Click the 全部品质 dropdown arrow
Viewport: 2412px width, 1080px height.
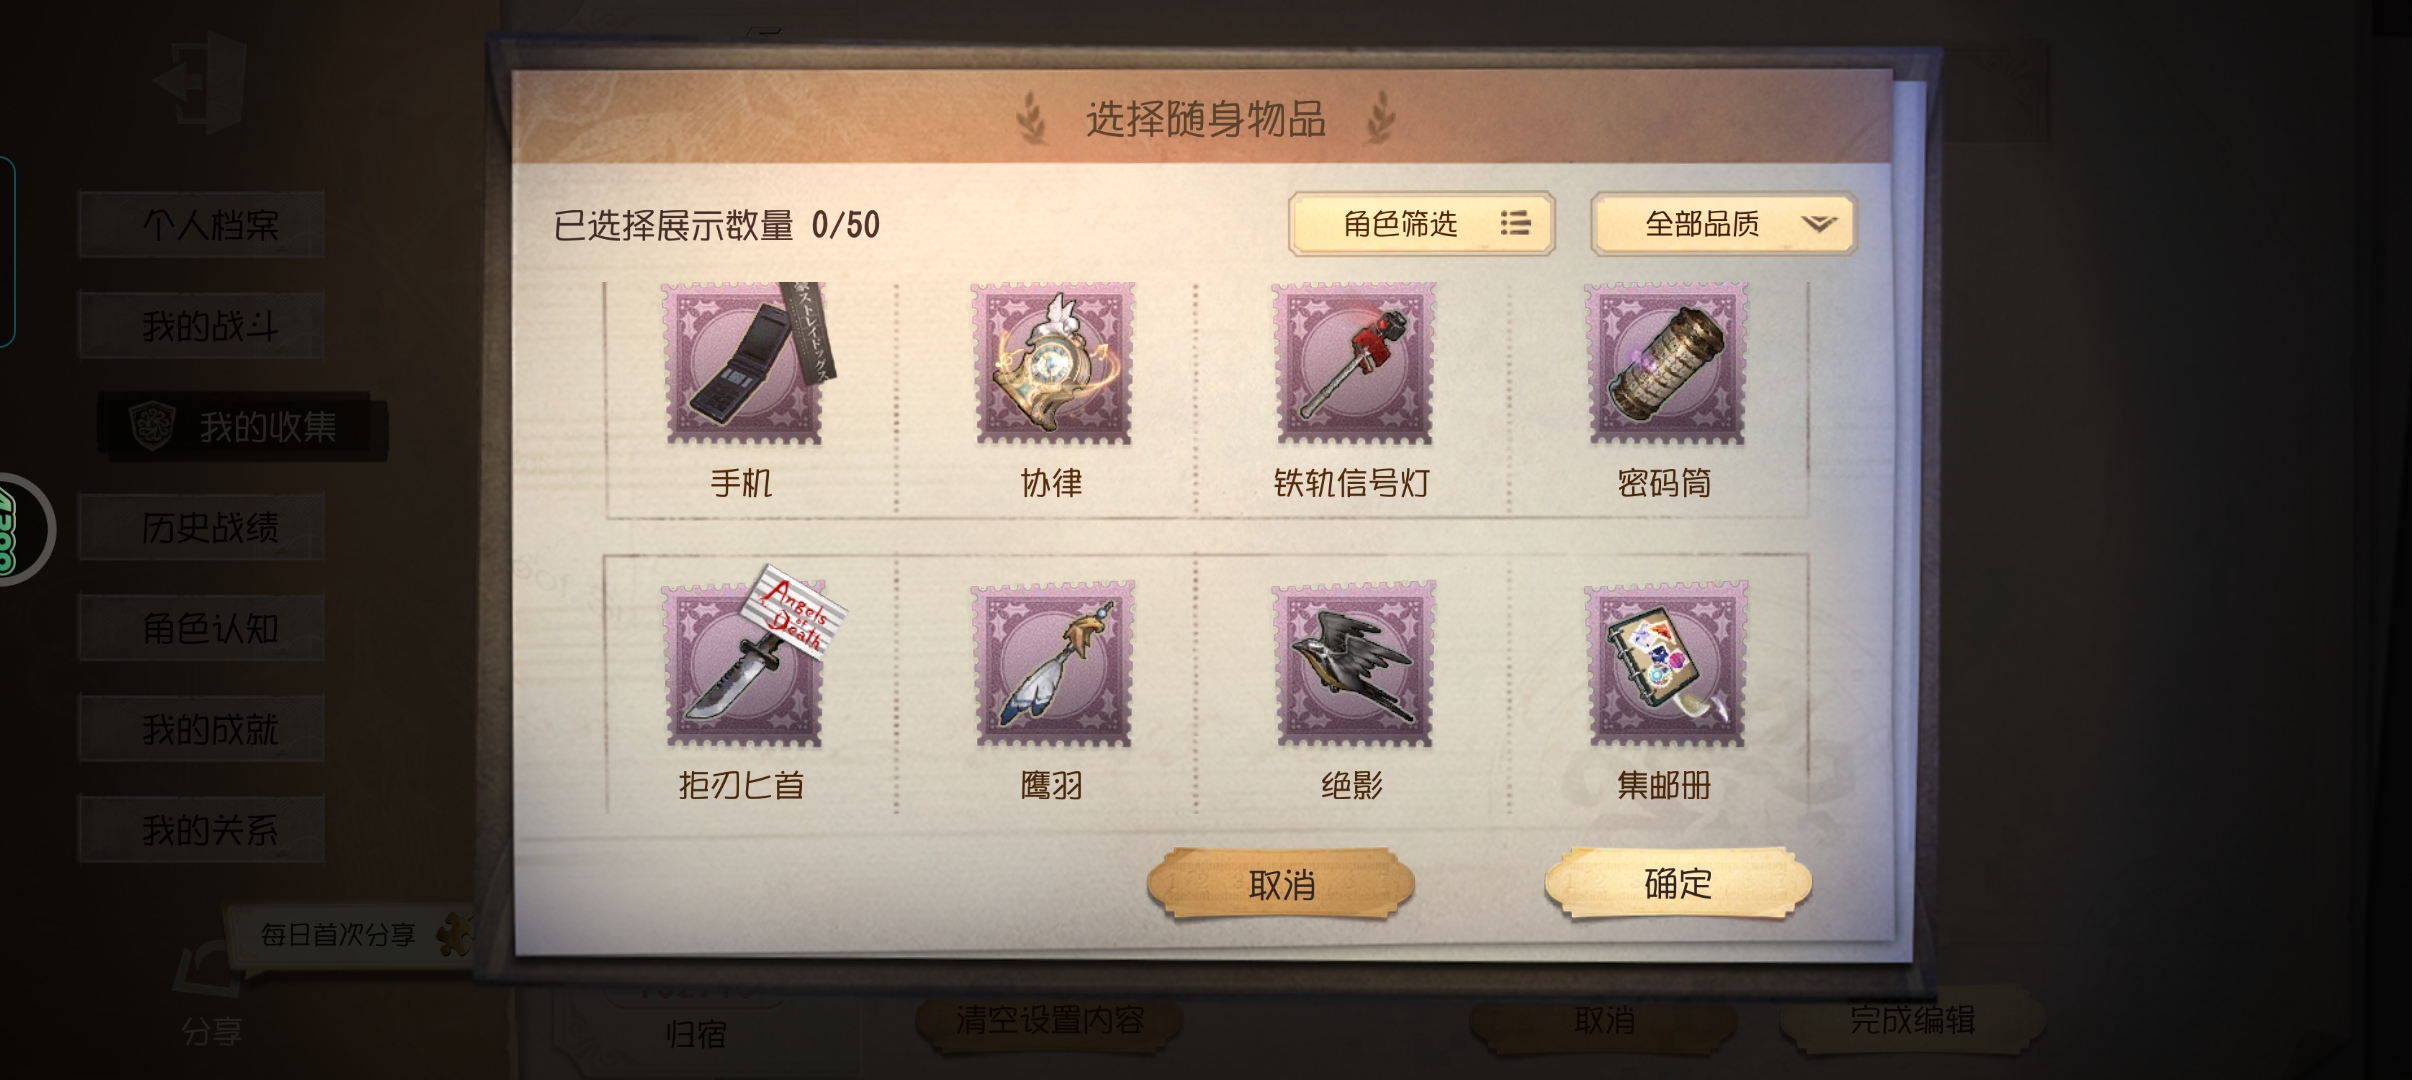(x=1819, y=224)
